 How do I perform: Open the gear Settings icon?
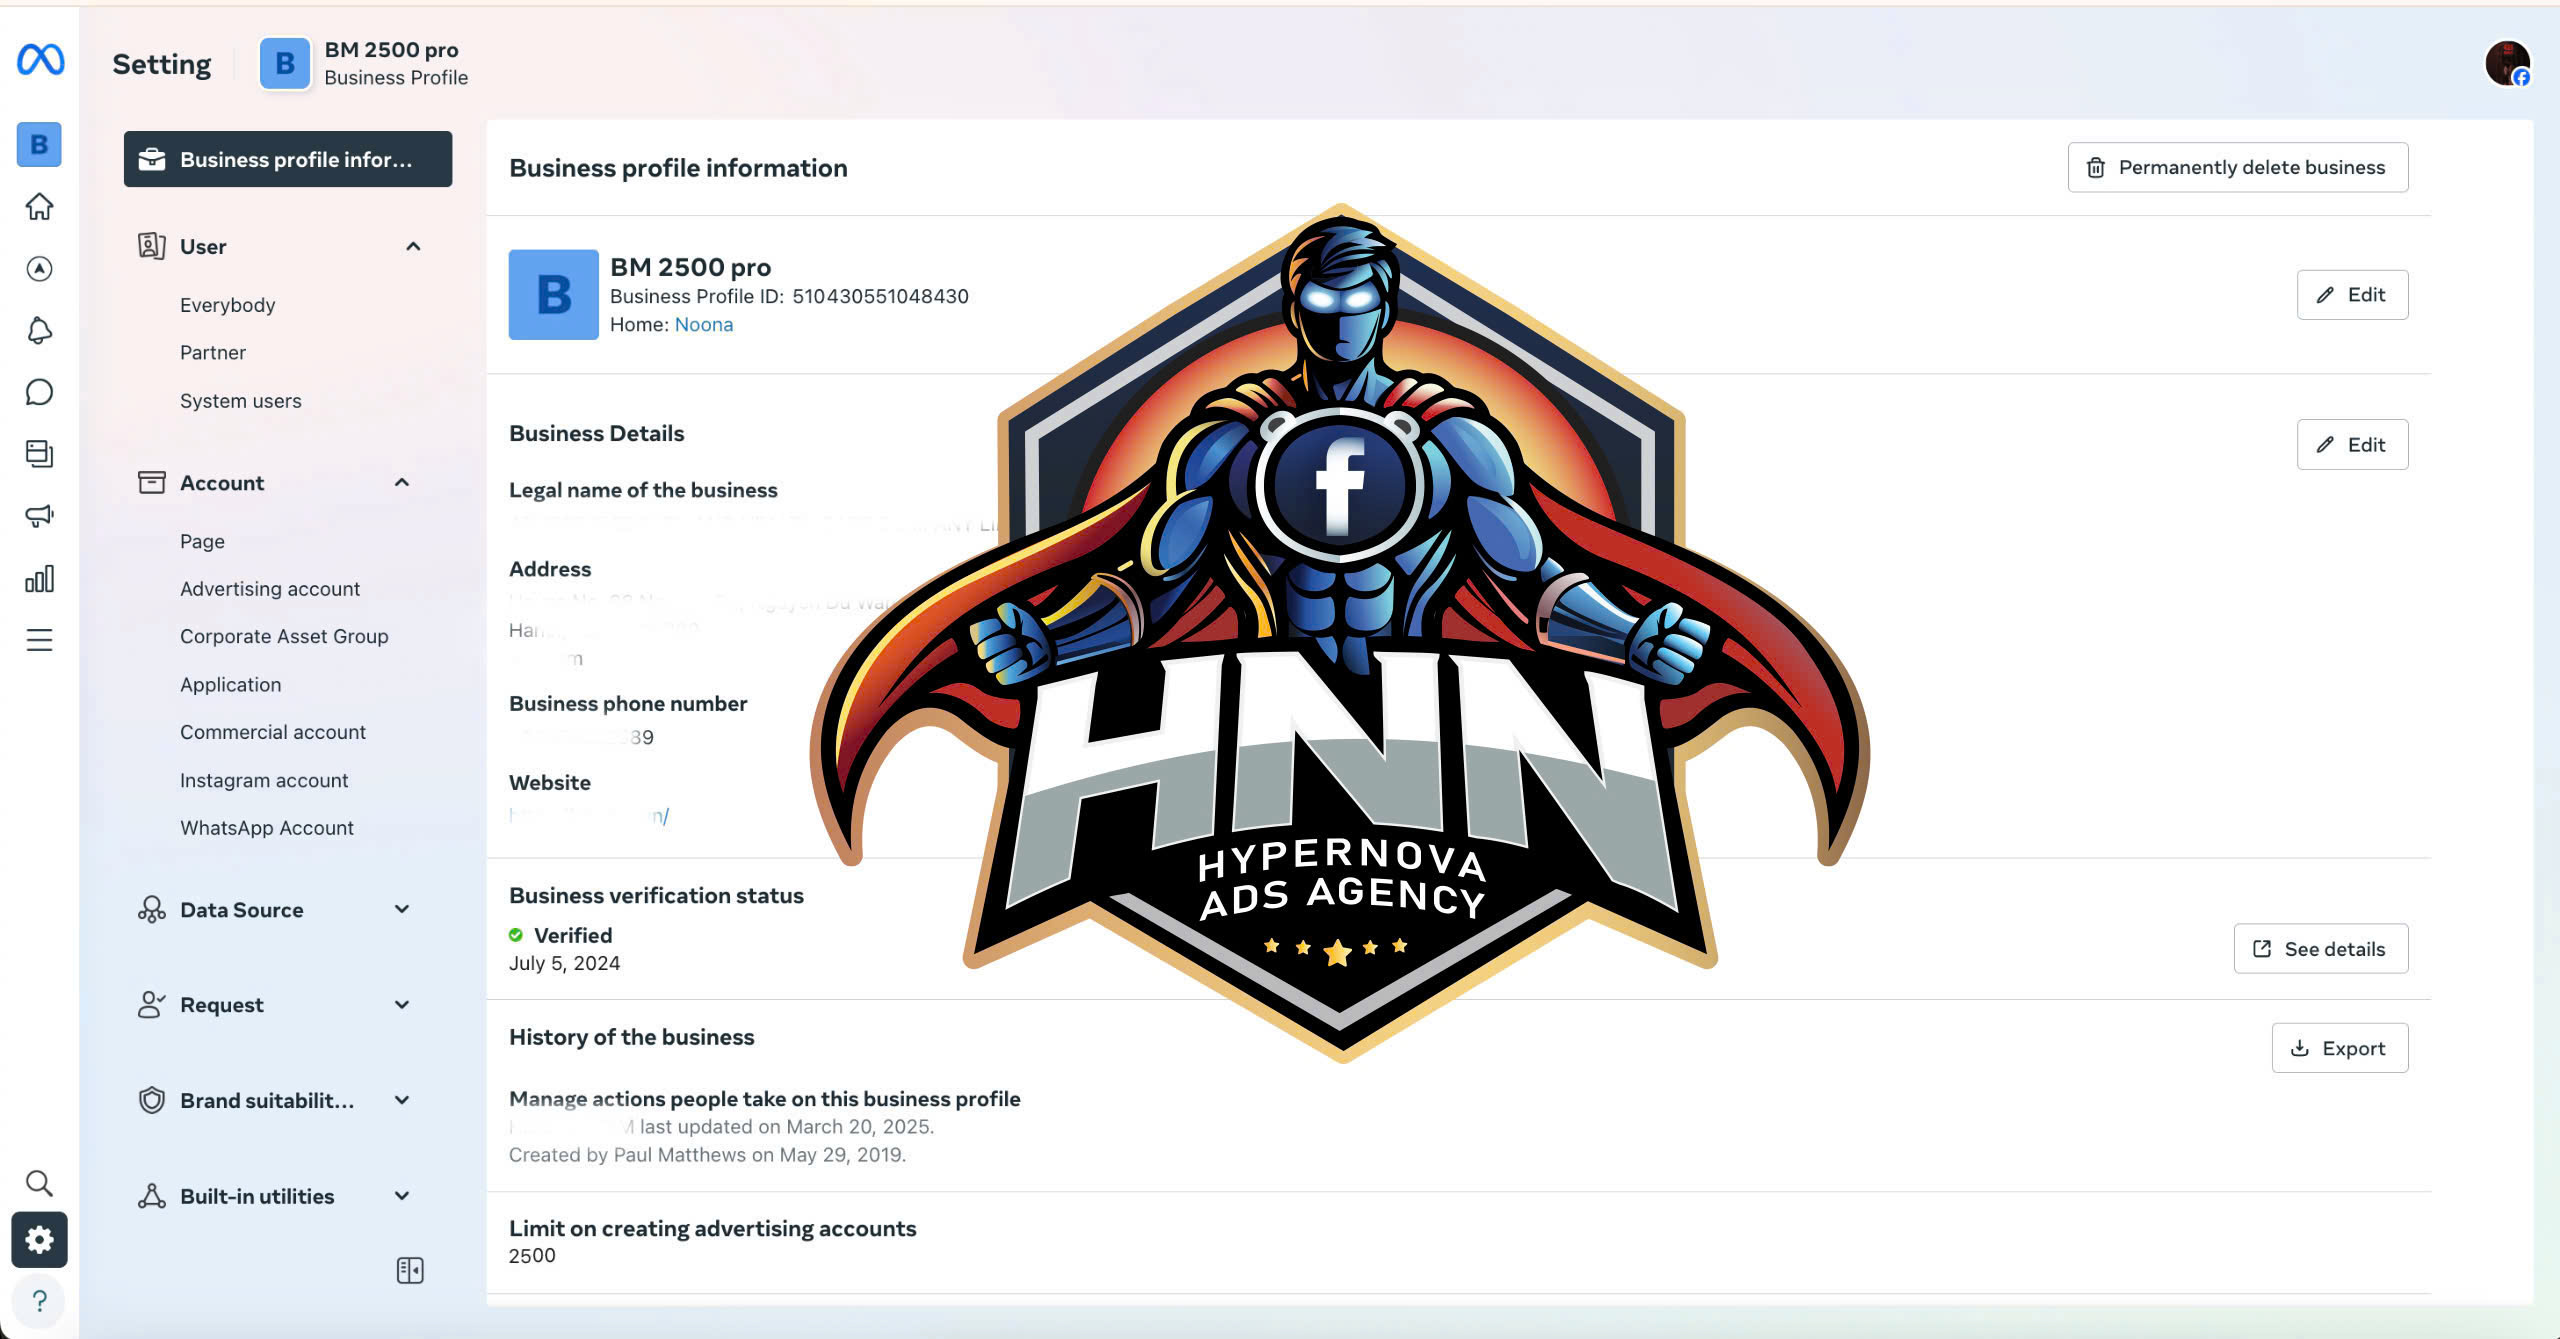39,1240
